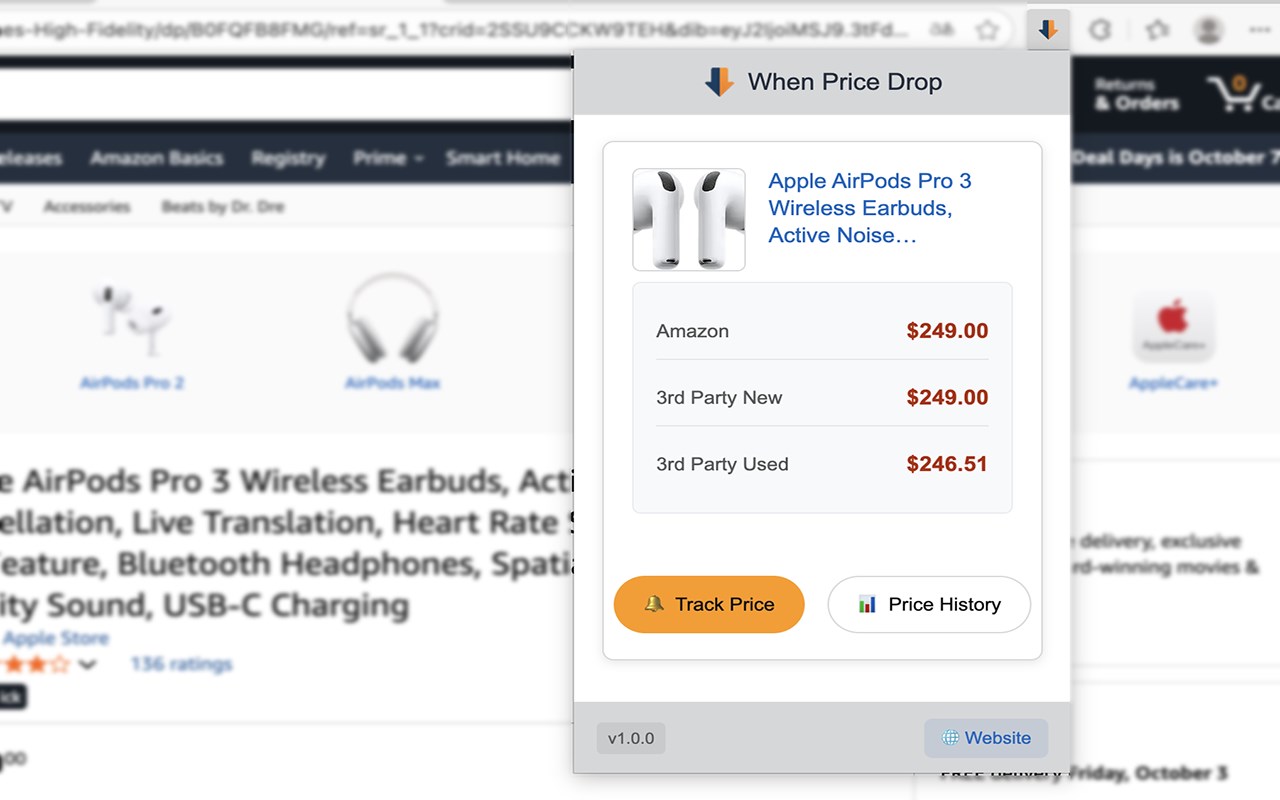This screenshot has height=800, width=1280.
Task: Expand the ratings chevron beside the stars
Action: (88, 664)
